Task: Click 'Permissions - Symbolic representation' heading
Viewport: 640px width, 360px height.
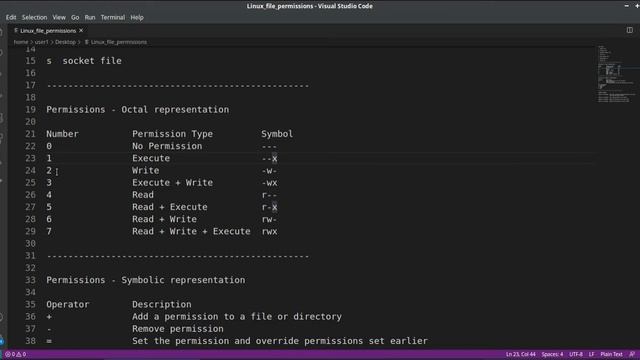Action: tap(146, 280)
